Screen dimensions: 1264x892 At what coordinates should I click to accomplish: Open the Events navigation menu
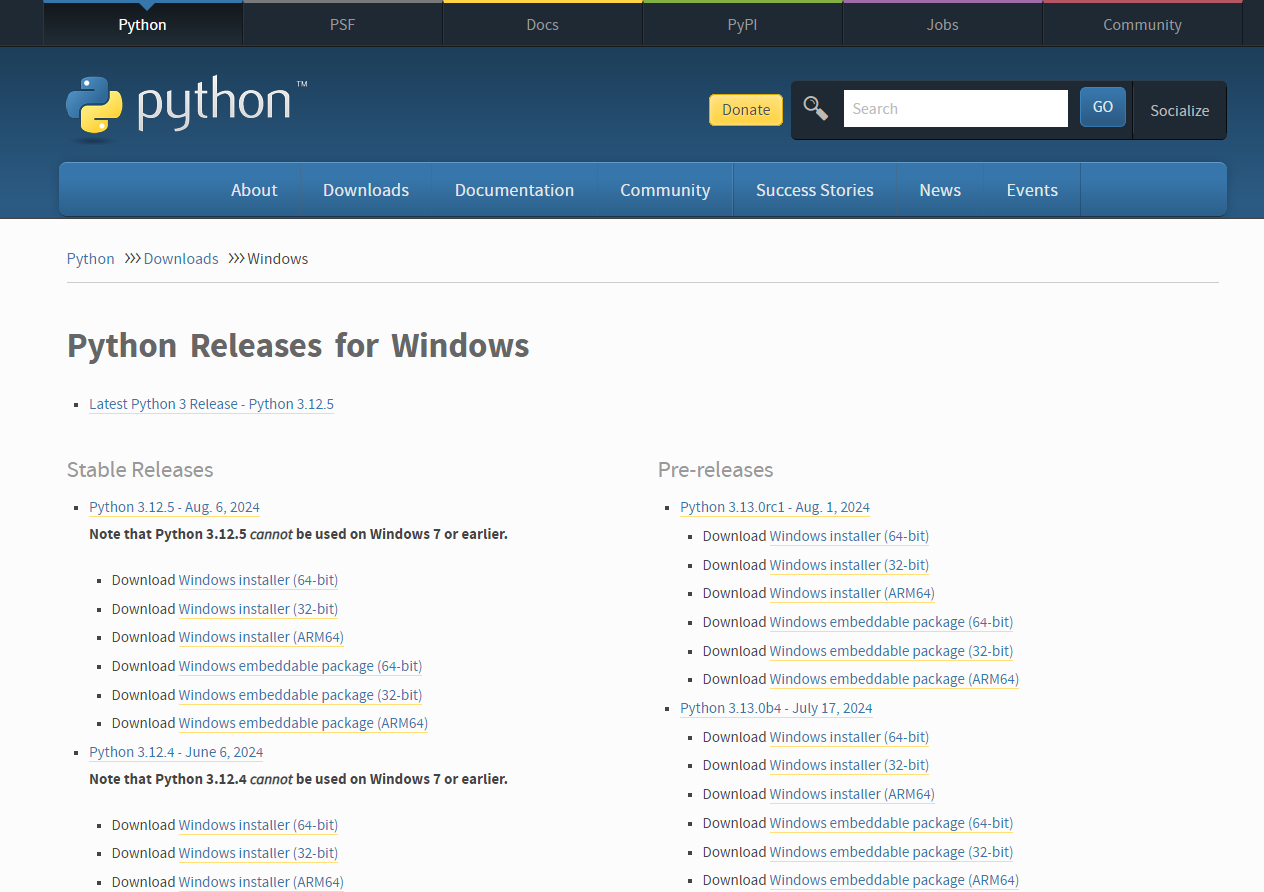tap(1032, 190)
